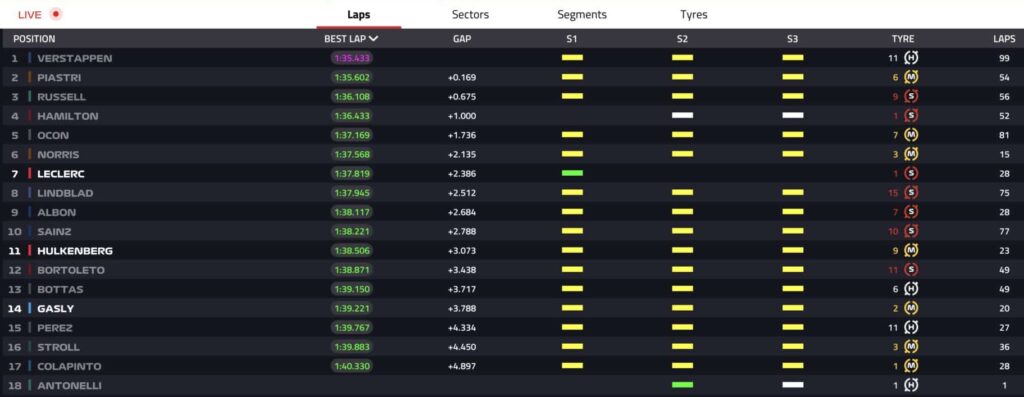
Task: Click Ocon's lap count 81
Action: pyautogui.click(x=1004, y=135)
